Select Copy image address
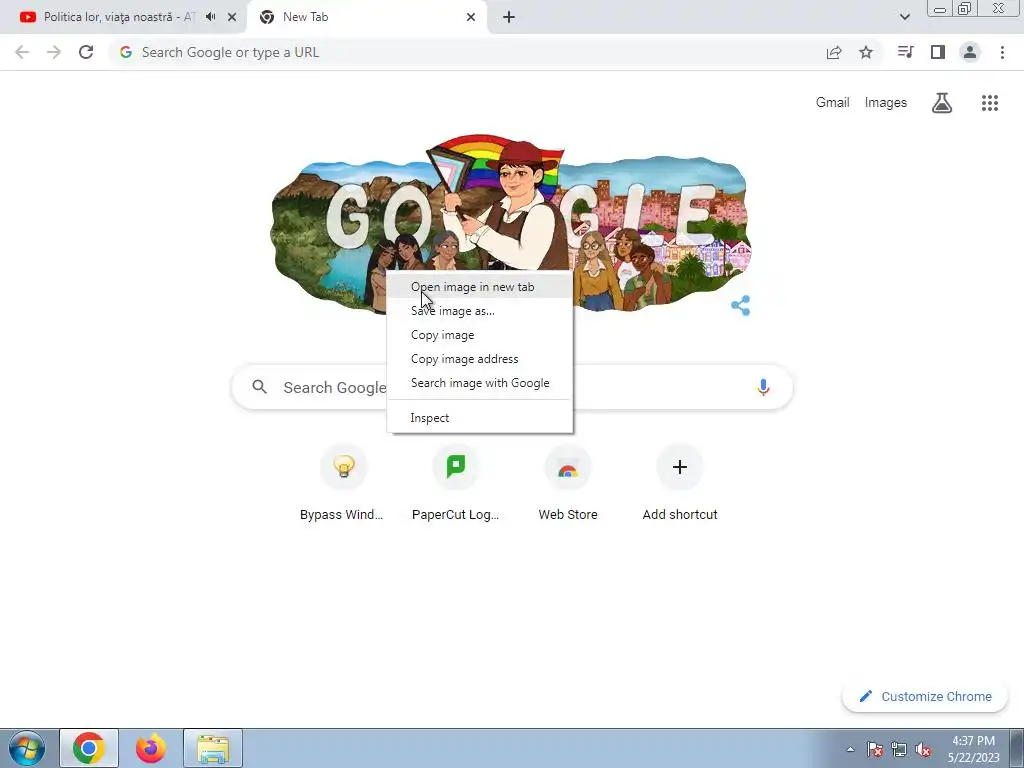This screenshot has width=1024, height=768. [480, 359]
